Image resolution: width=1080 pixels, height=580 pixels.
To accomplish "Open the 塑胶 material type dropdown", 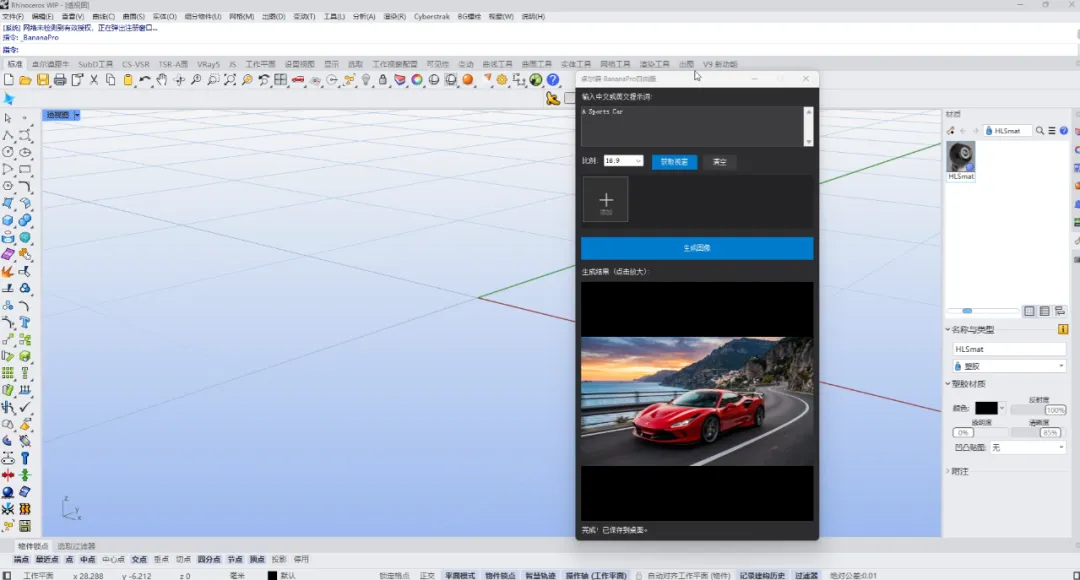I will 1009,366.
